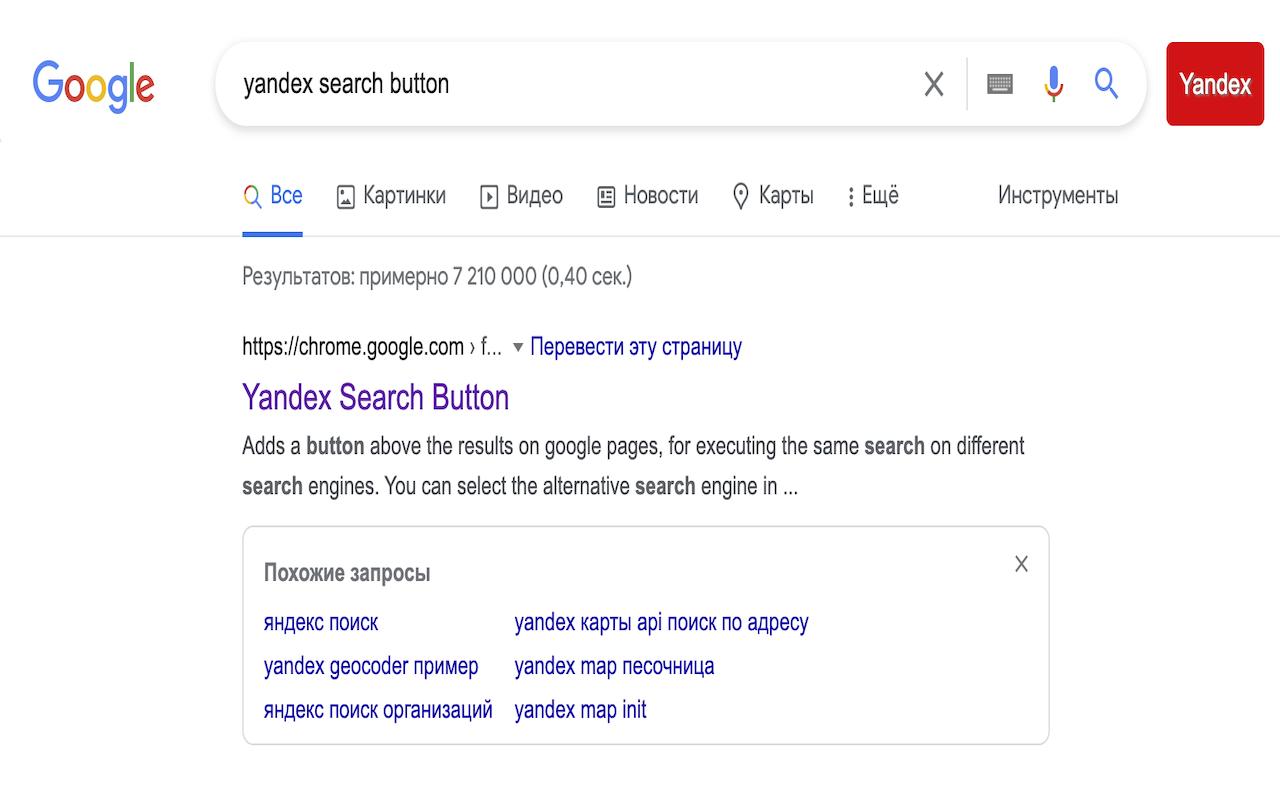Screen dimensions: 1280x800
Task: Click related query 'yandex map init'
Action: point(580,711)
